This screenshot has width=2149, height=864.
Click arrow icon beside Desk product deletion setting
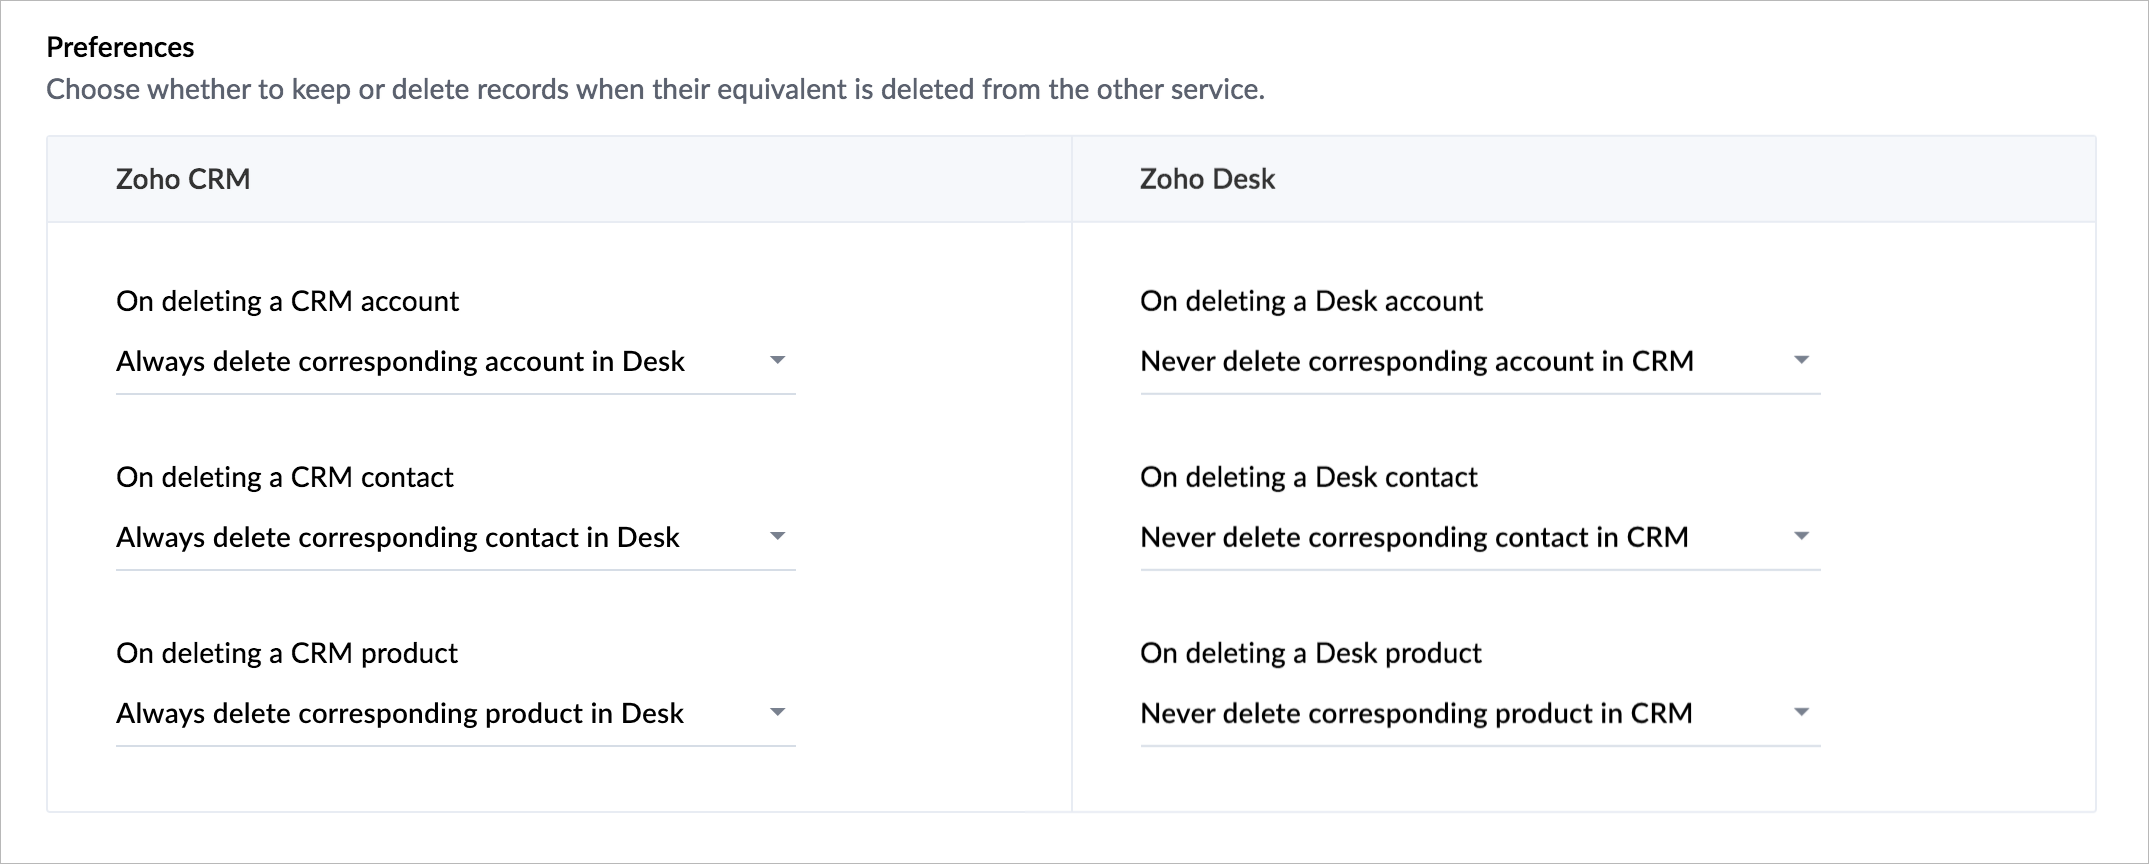tap(1801, 713)
